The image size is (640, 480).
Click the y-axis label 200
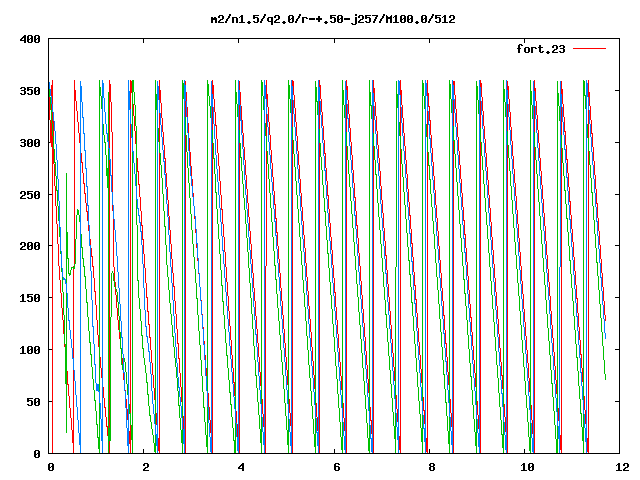click(x=30, y=246)
